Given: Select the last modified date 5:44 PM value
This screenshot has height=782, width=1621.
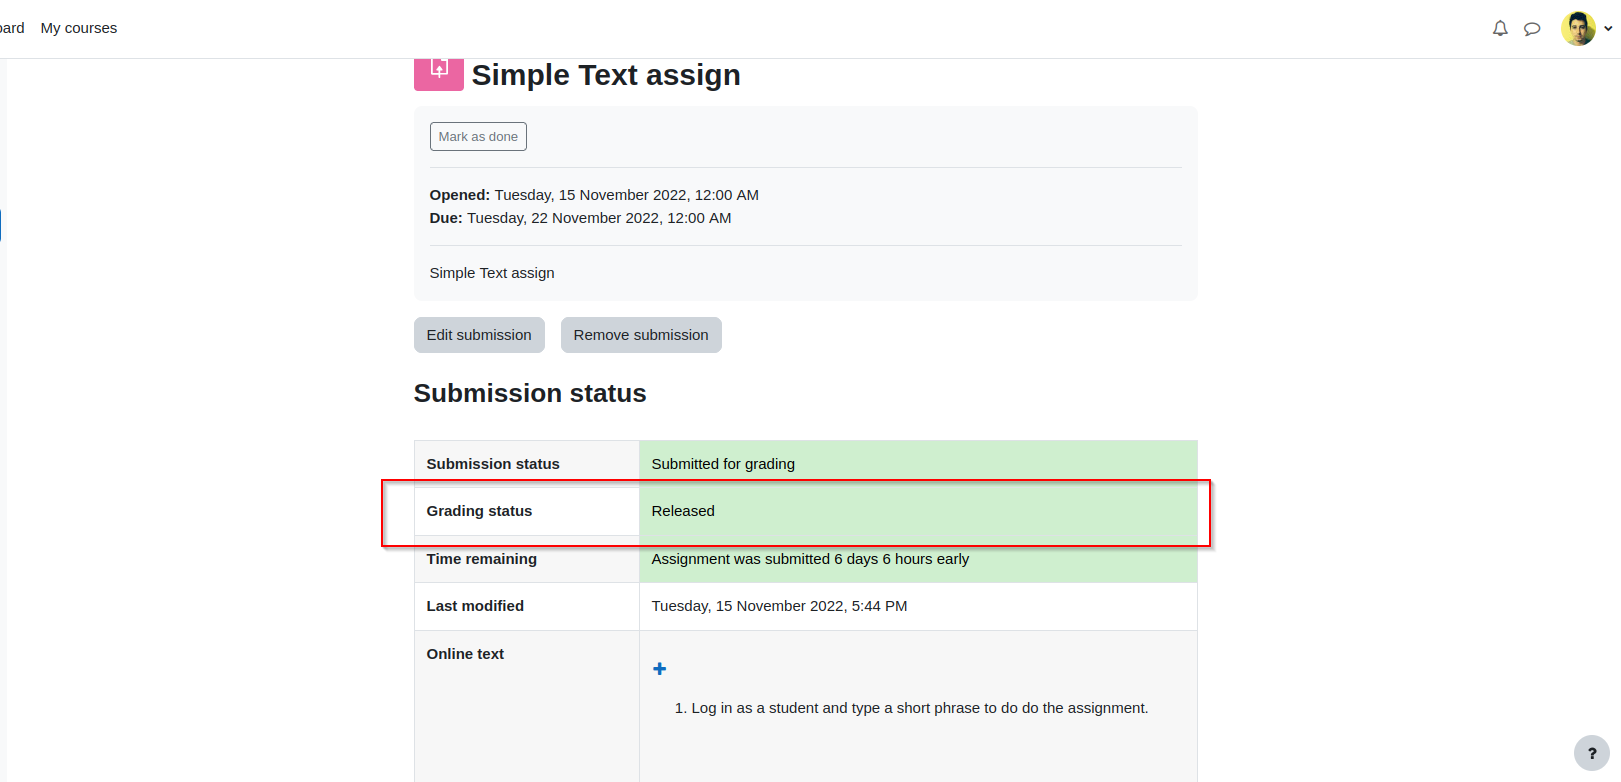Looking at the screenshot, I should (780, 606).
